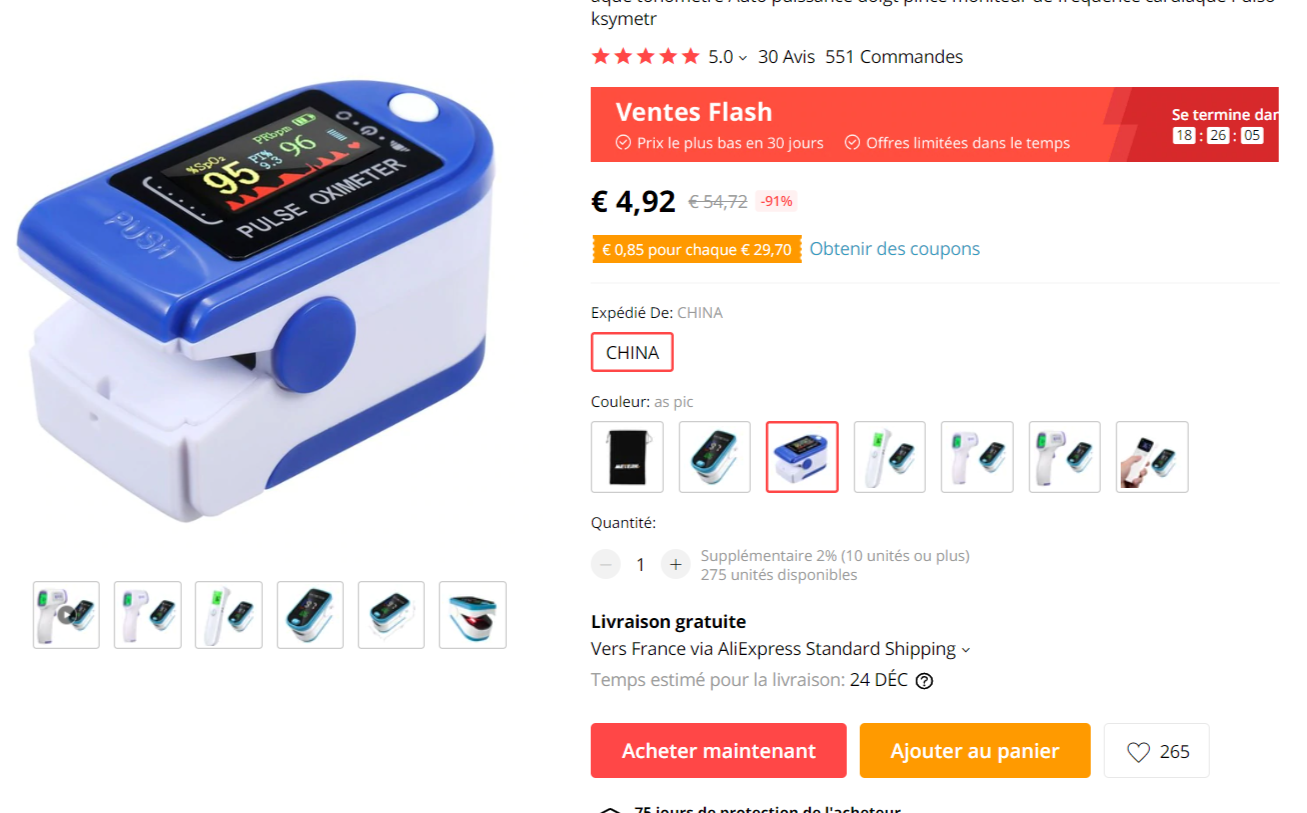1307x813 pixels.
Task: Choose the white thermometer with oximeter option
Action: pos(889,457)
